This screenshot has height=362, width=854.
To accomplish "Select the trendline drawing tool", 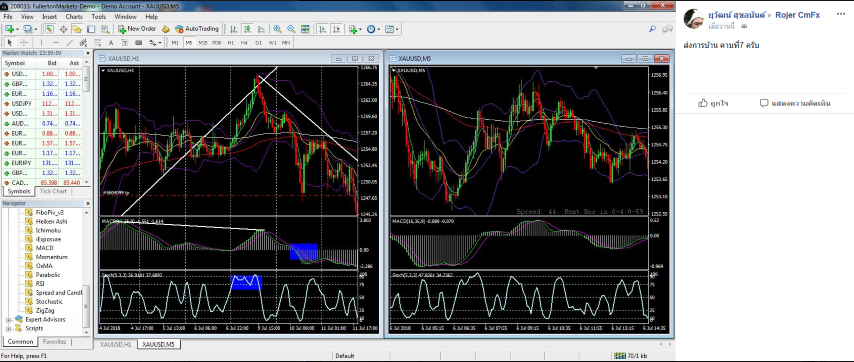I will tap(69, 42).
